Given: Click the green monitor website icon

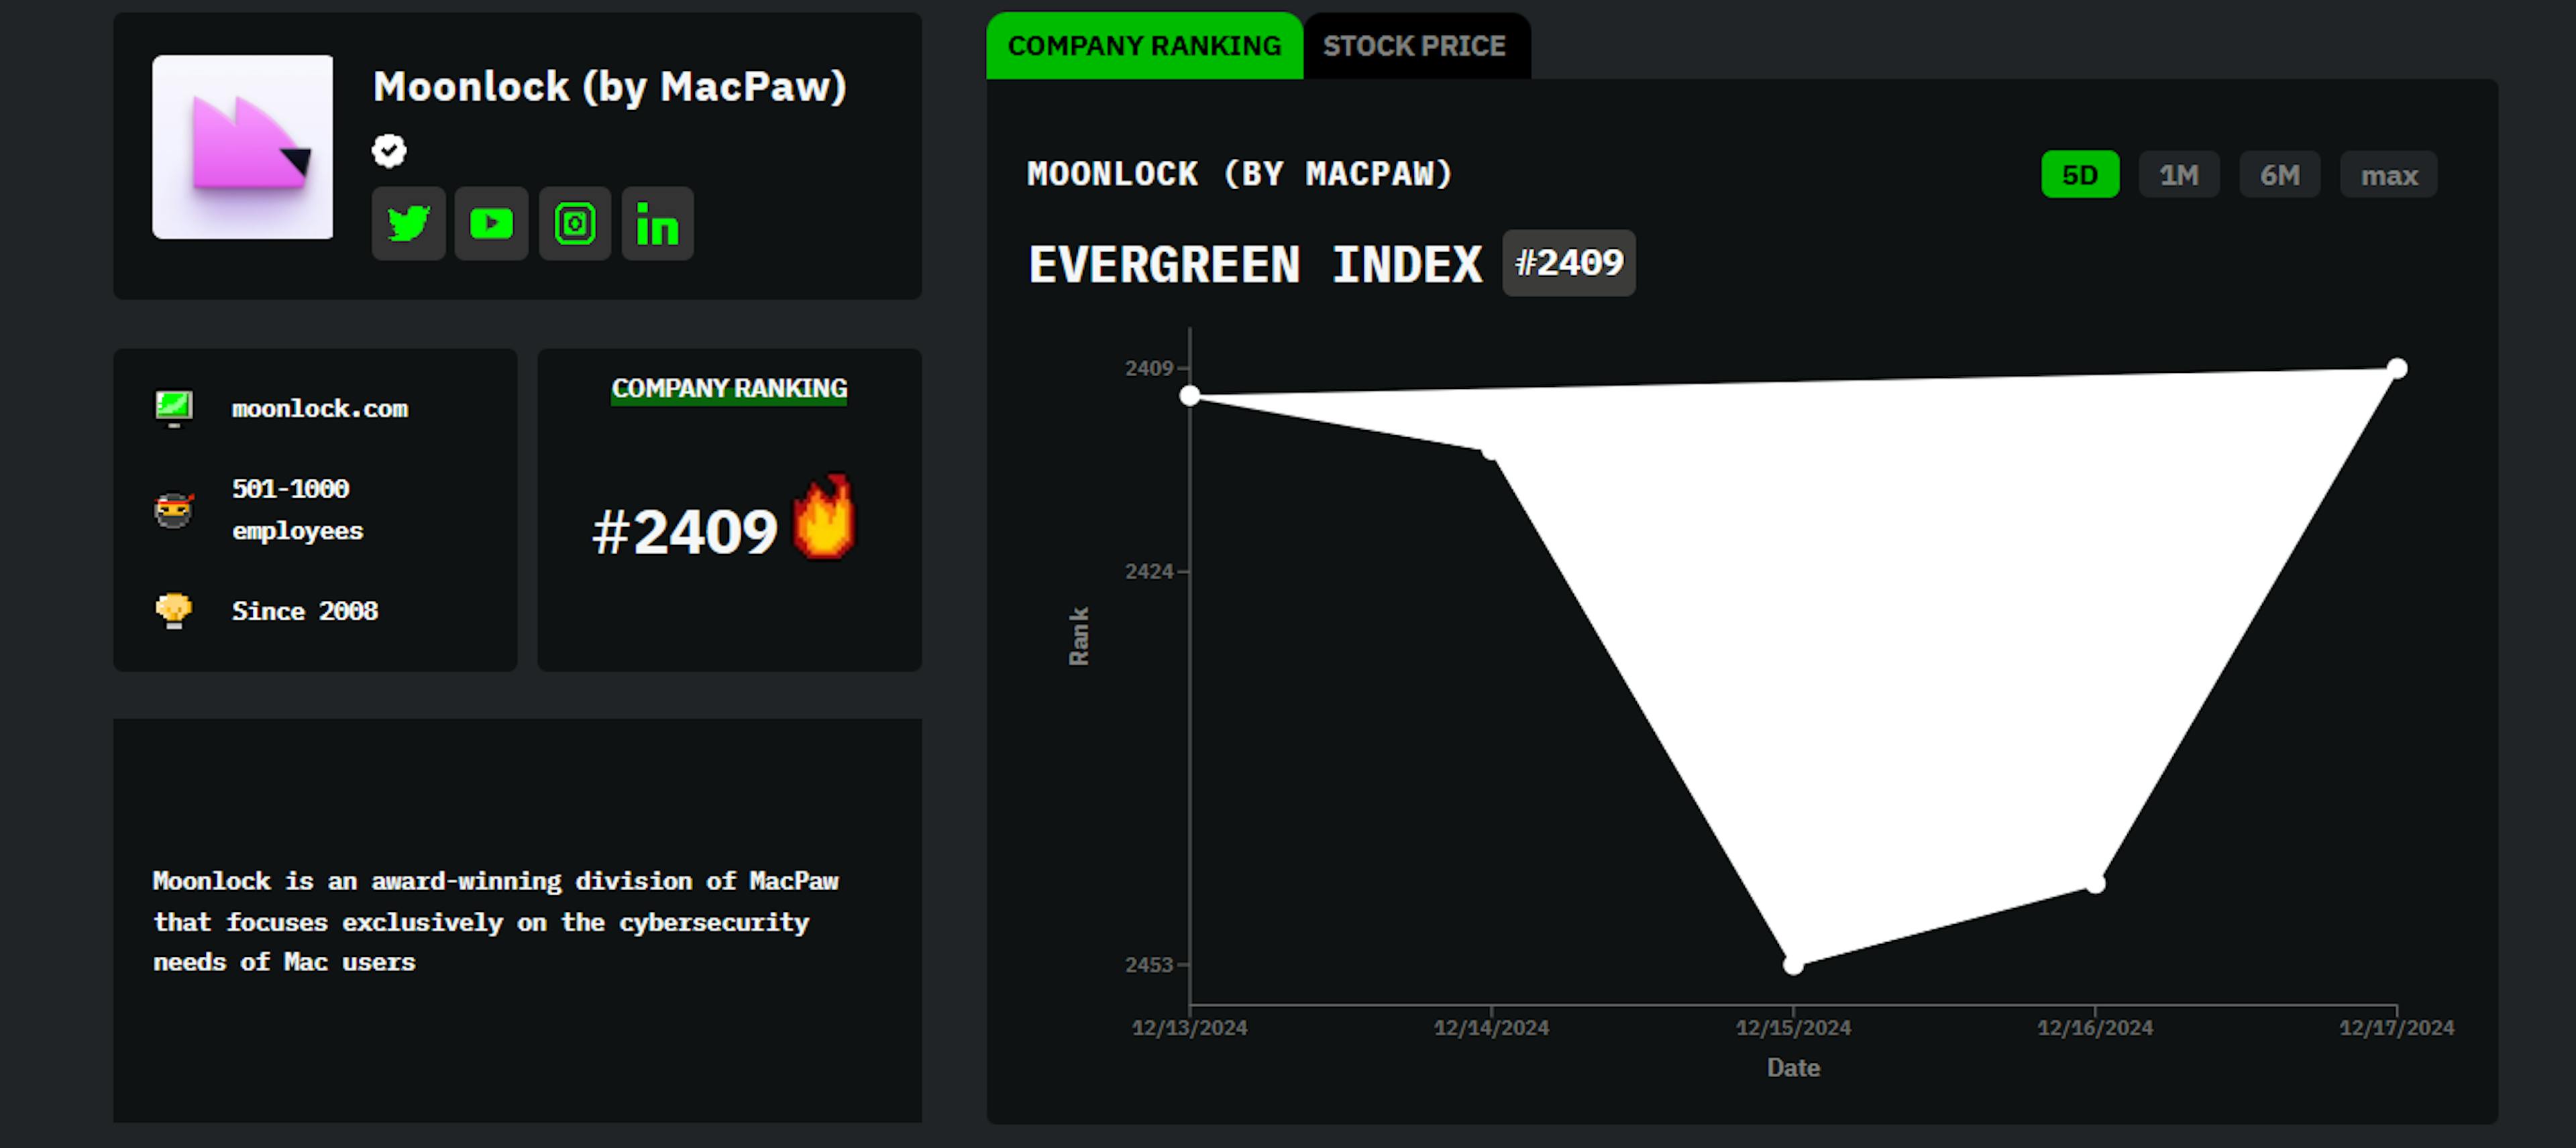Looking at the screenshot, I should click(x=174, y=408).
